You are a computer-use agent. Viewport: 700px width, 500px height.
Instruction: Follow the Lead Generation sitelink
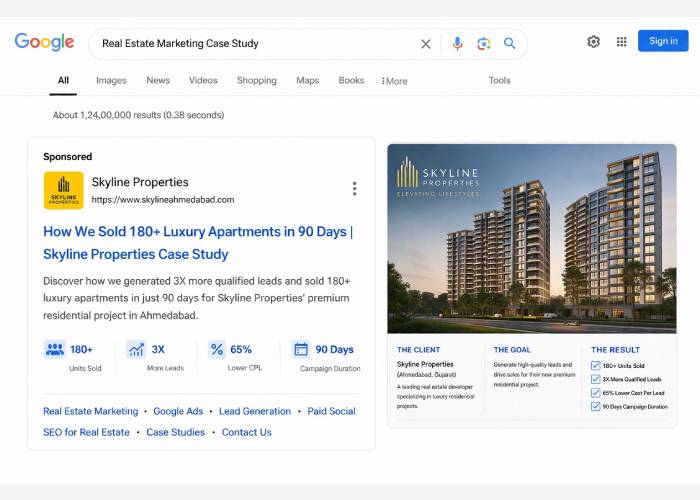[x=255, y=411]
